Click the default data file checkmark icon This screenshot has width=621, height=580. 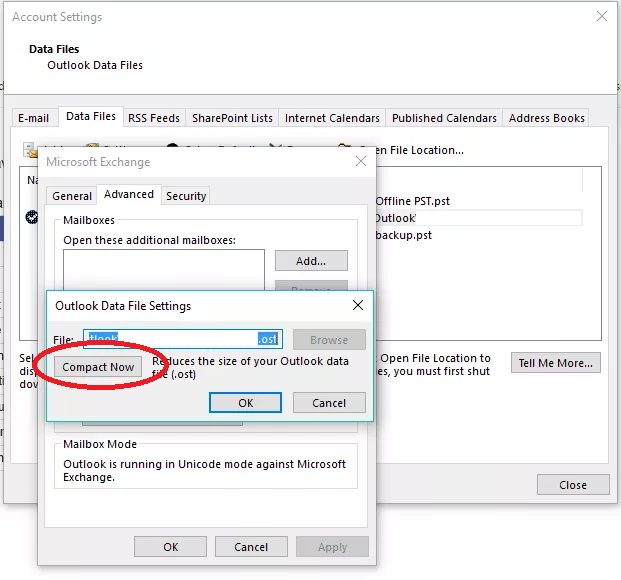32,217
